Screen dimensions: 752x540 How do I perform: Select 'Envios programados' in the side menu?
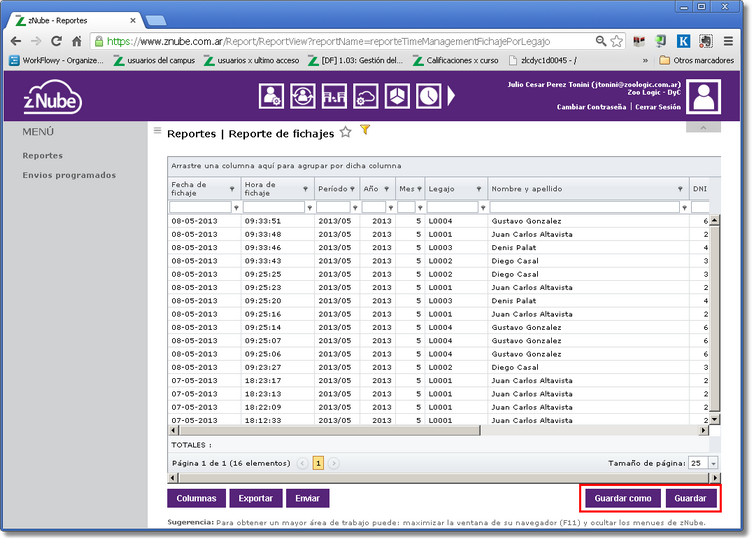pos(69,175)
